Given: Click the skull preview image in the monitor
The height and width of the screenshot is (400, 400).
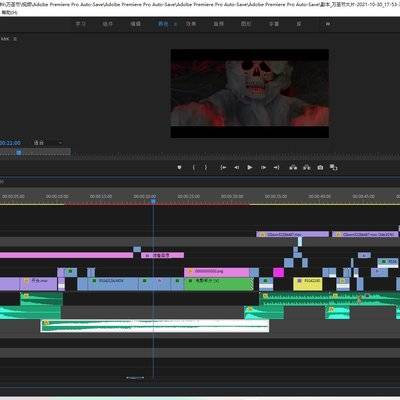Looking at the screenshot, I should click(250, 93).
